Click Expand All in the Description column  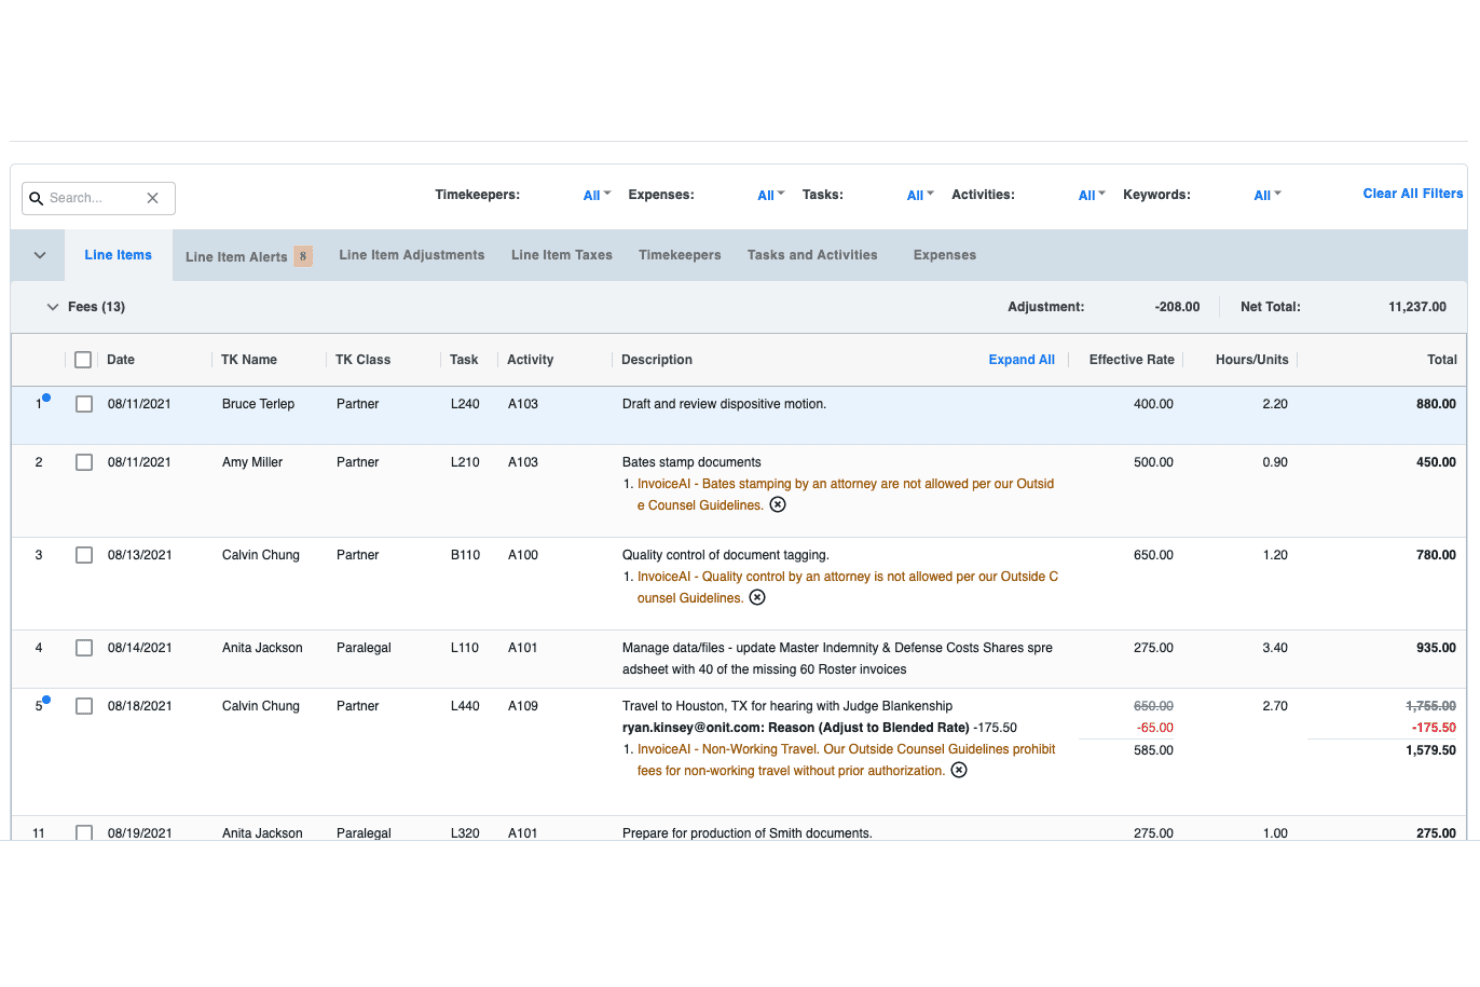point(1022,359)
